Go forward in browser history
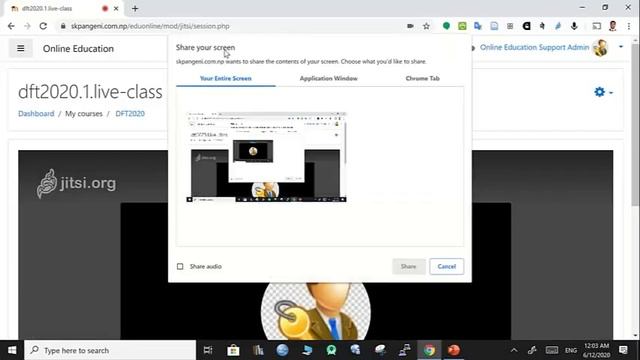The image size is (640, 360). point(27,26)
